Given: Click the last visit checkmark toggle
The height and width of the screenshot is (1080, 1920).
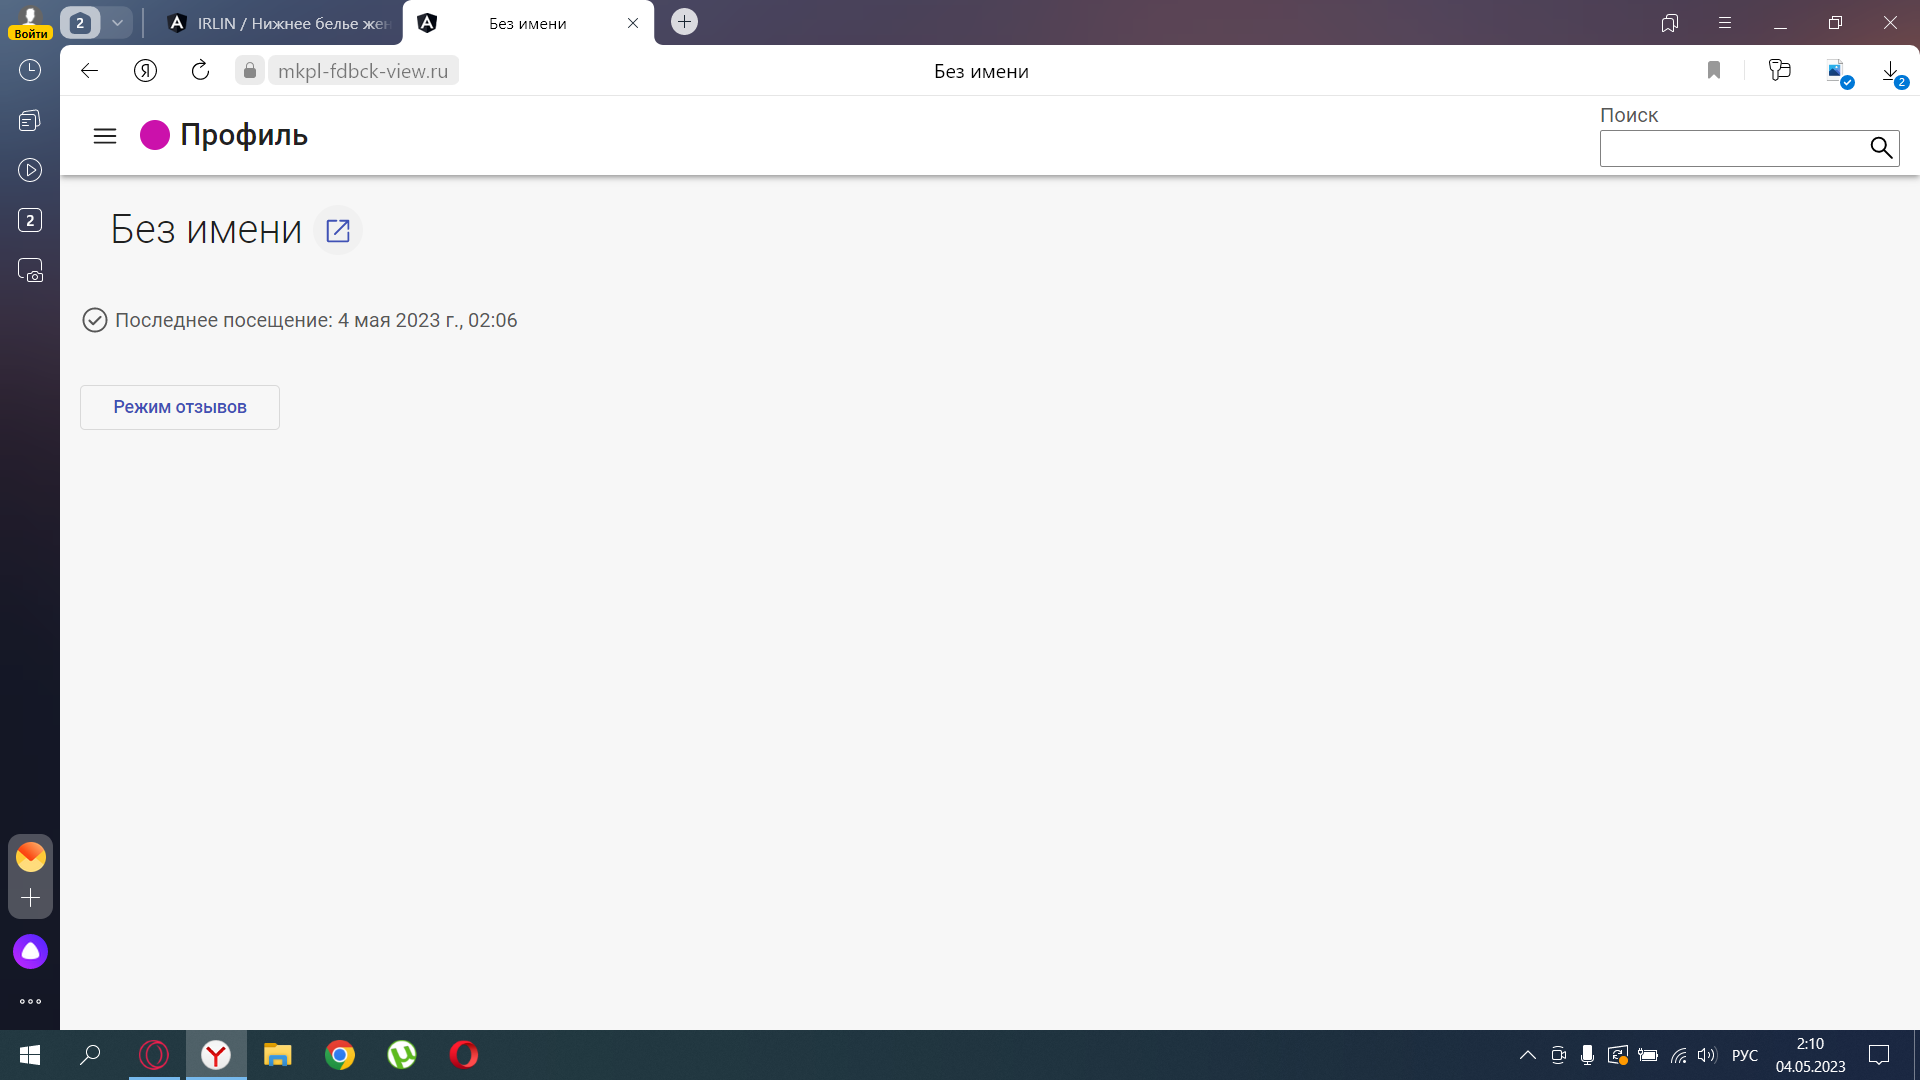Looking at the screenshot, I should tap(94, 320).
